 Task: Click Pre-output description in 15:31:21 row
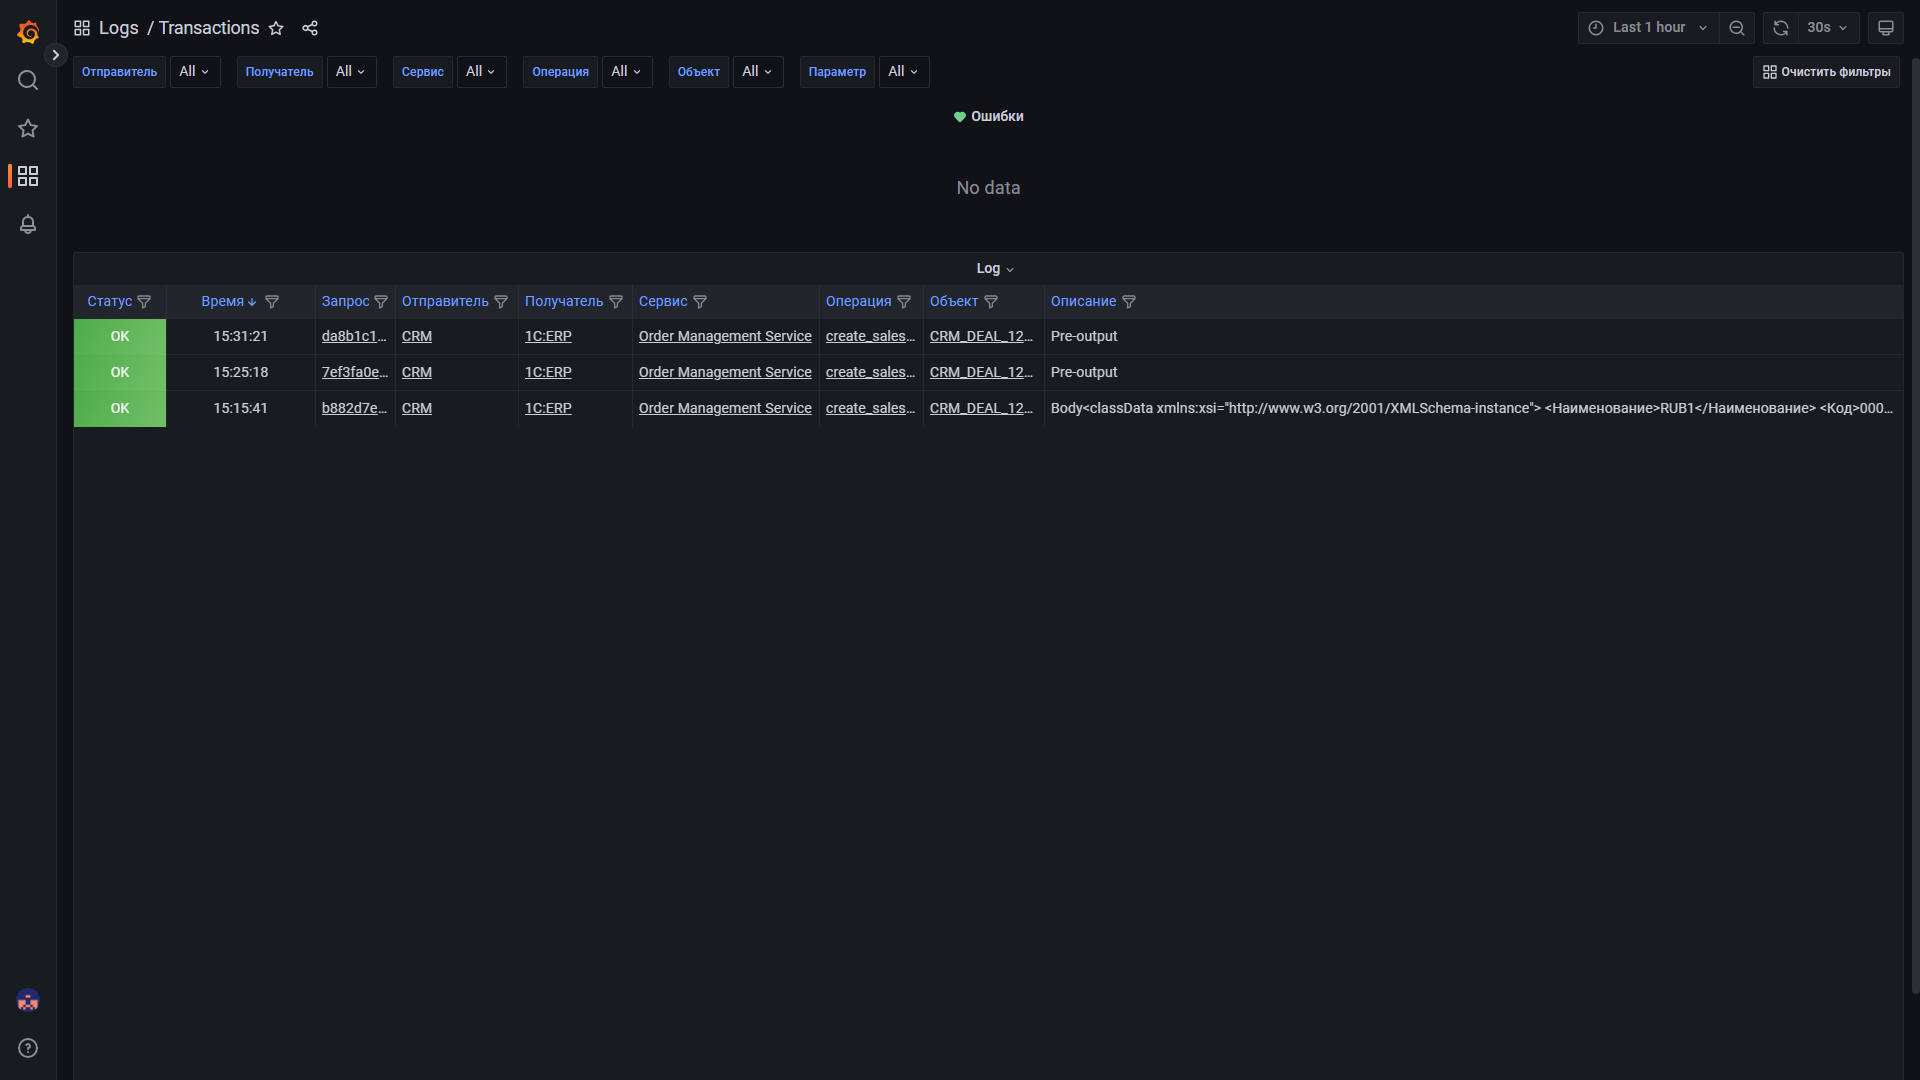[x=1084, y=336]
